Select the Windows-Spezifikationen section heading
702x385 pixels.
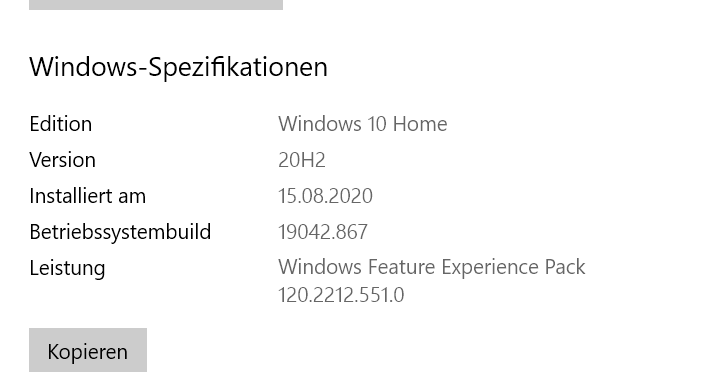(x=178, y=68)
